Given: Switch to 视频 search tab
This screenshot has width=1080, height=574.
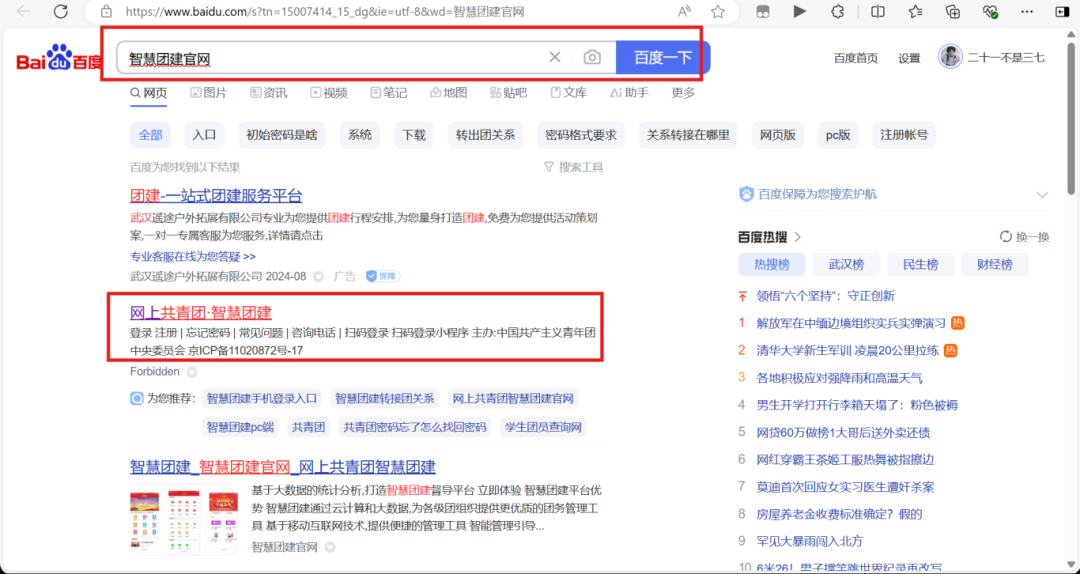Looking at the screenshot, I should 329,92.
